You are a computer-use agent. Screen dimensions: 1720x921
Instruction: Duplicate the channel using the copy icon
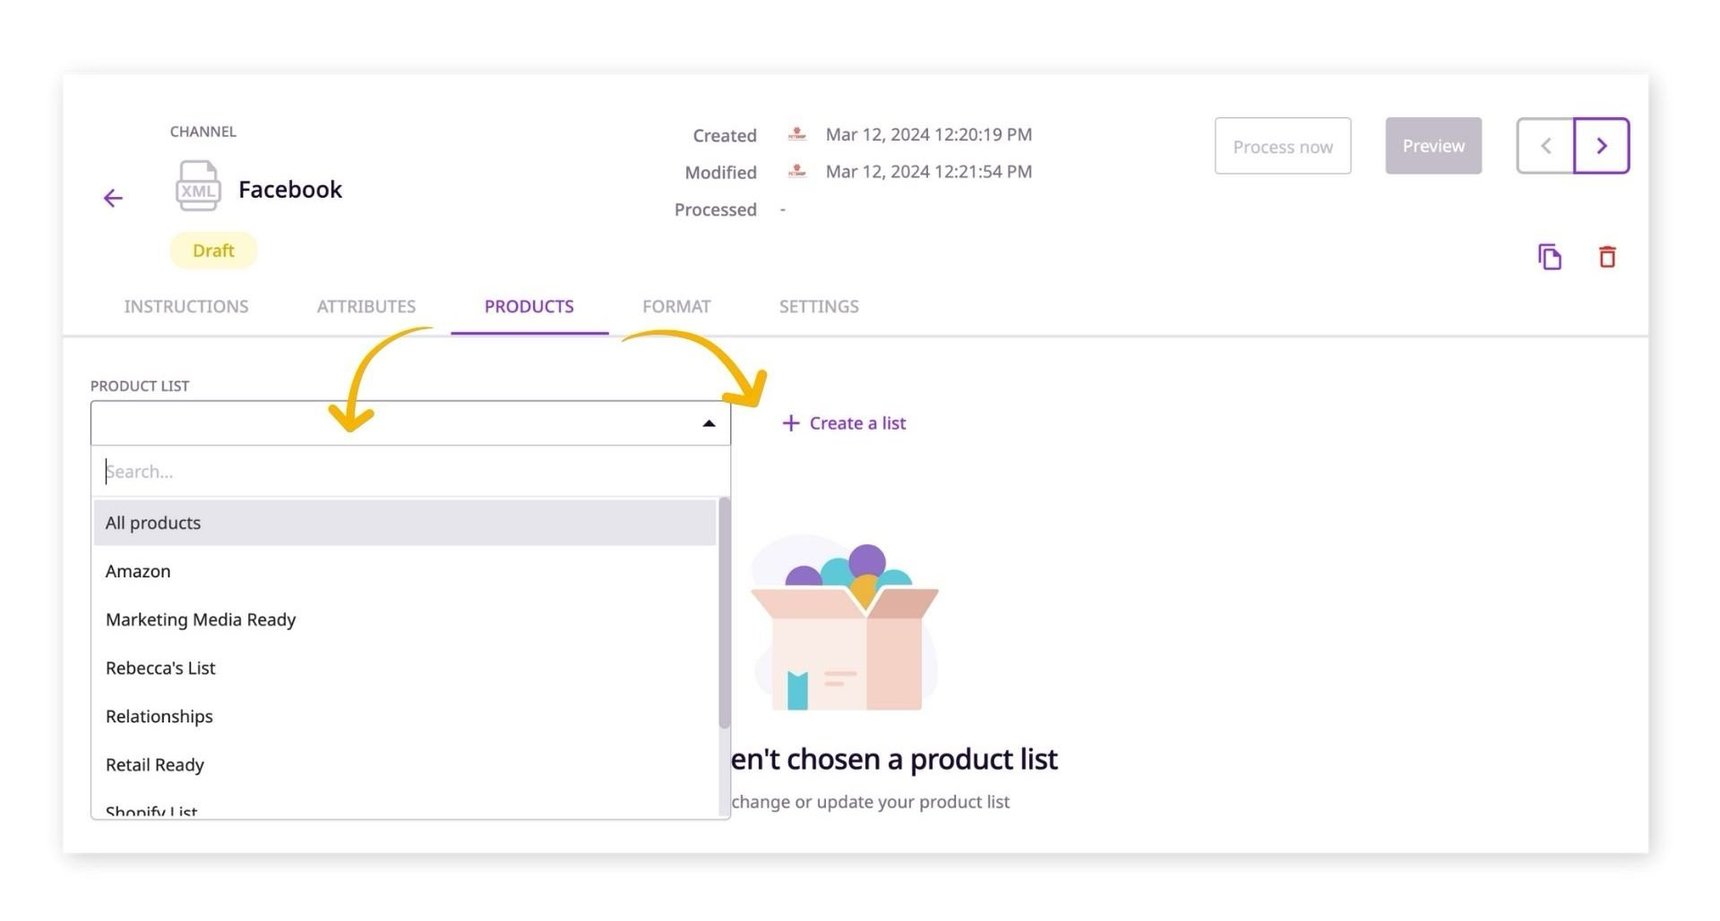tap(1549, 257)
